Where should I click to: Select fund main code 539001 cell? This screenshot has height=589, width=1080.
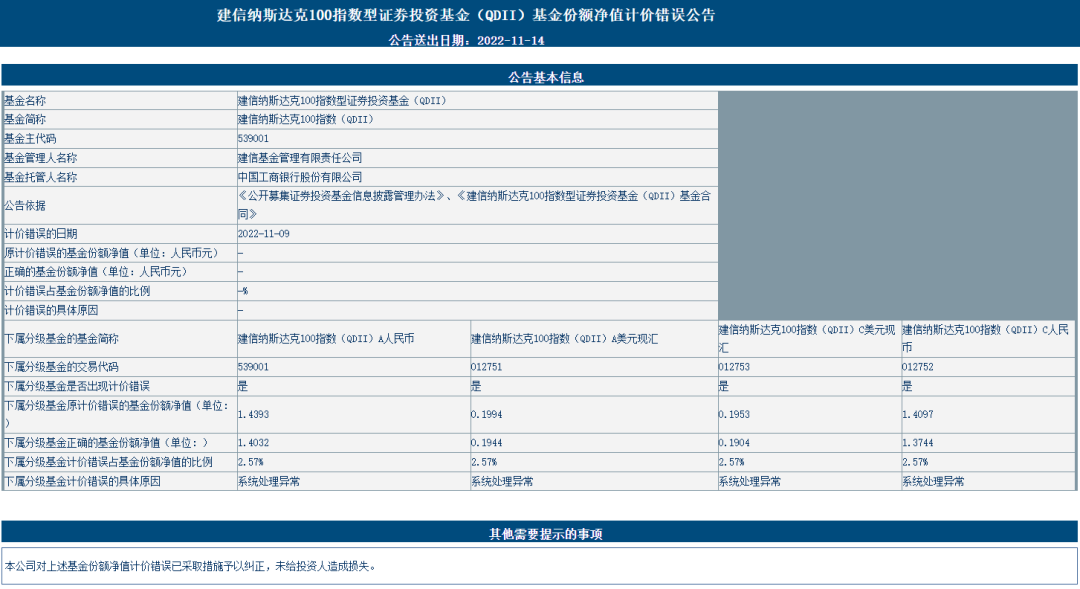[477, 138]
